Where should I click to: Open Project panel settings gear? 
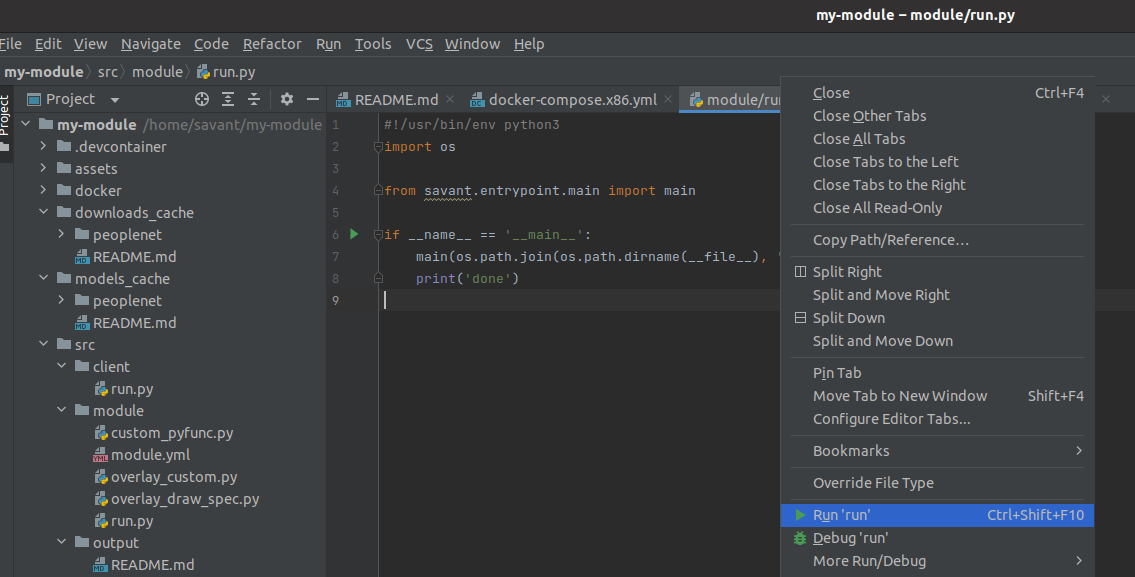point(287,99)
